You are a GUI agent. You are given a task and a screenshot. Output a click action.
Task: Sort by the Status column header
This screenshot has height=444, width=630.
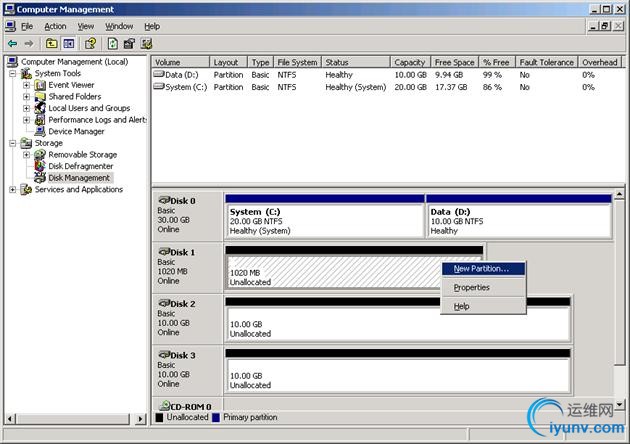[x=356, y=62]
